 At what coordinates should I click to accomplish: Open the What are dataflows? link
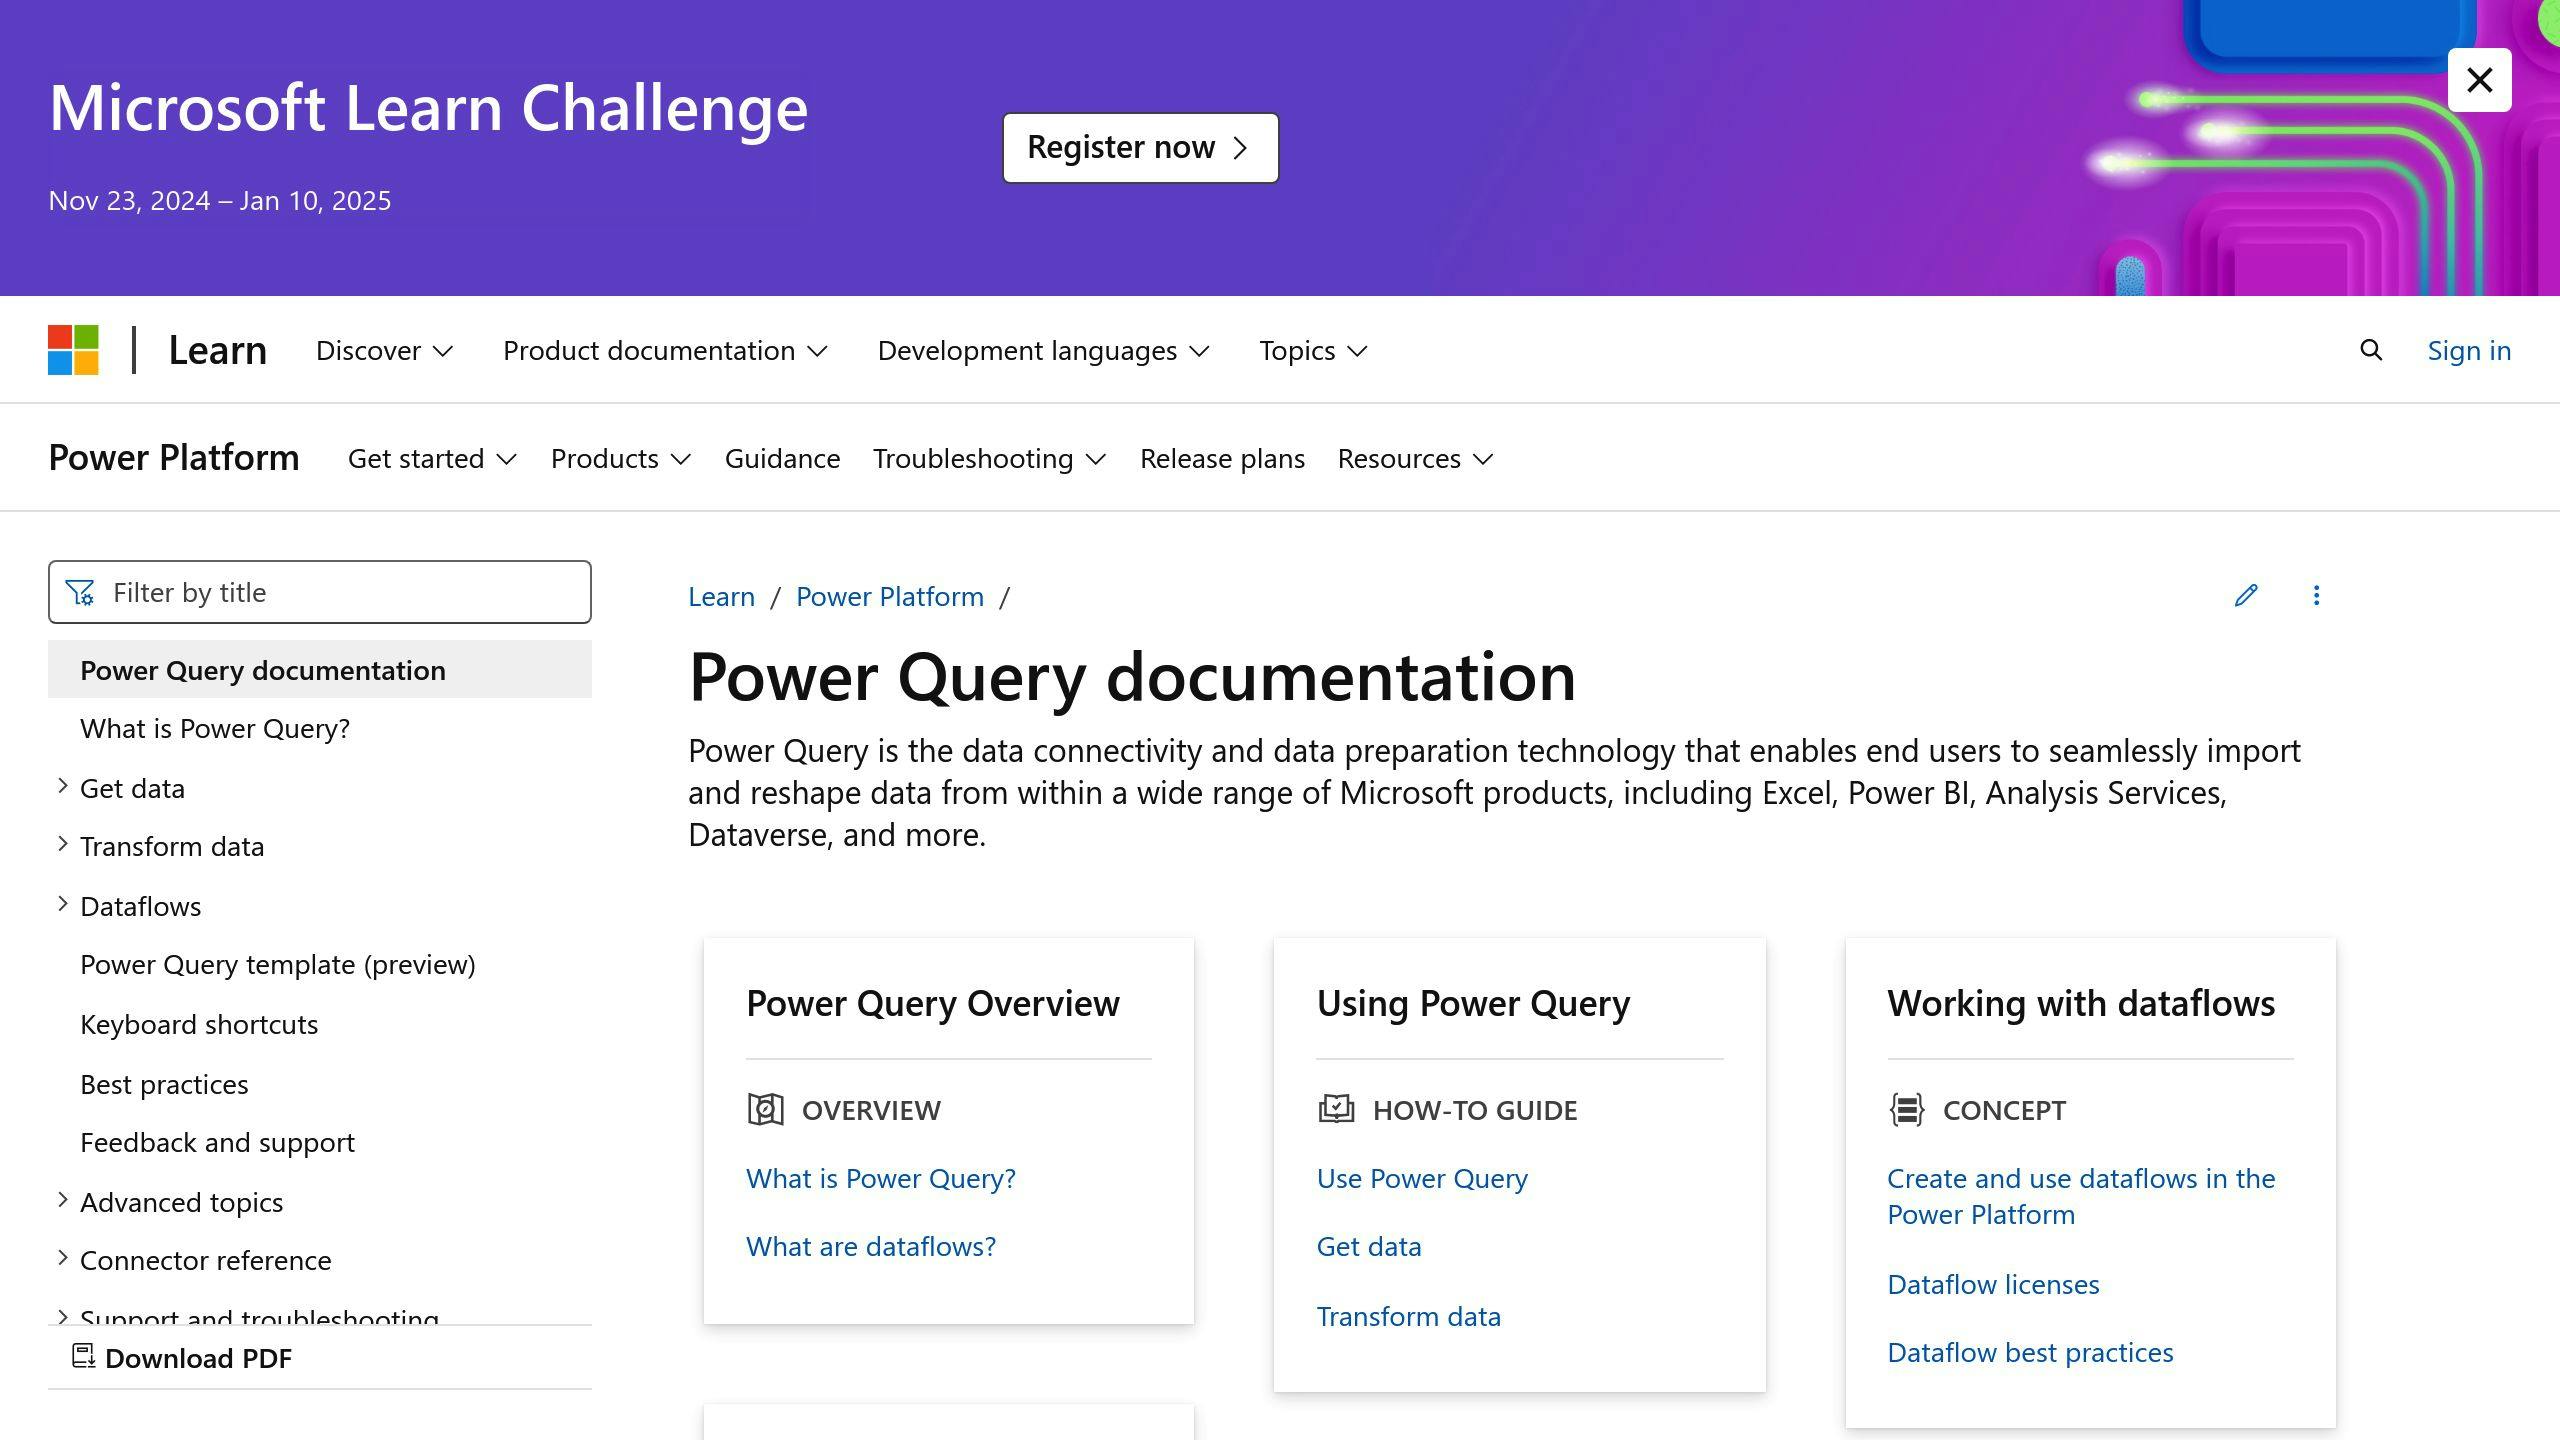[871, 1246]
